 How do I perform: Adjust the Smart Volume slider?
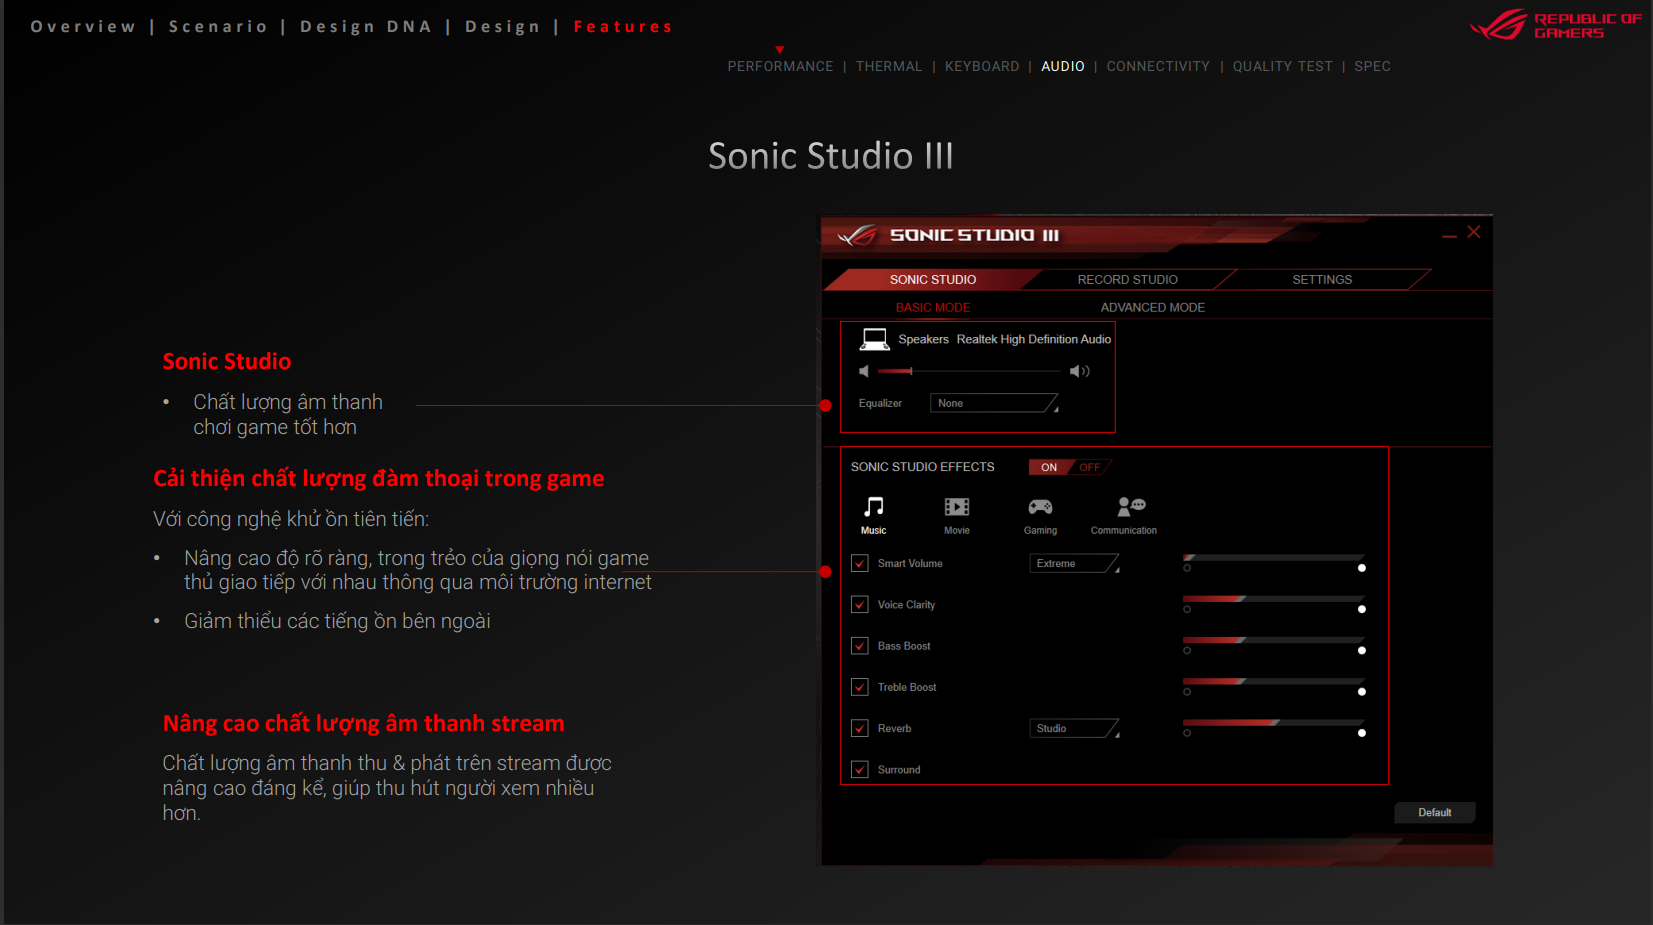click(x=1274, y=558)
